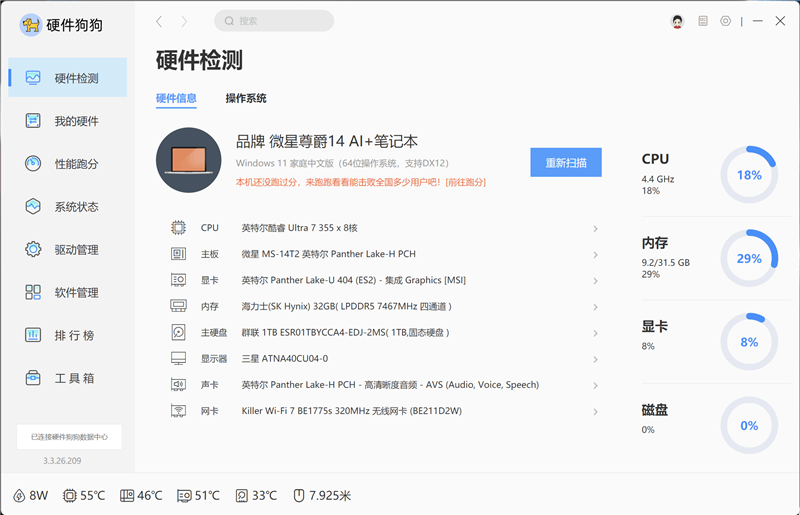Expand the 显示器 三星 row chevron

[x=595, y=359]
